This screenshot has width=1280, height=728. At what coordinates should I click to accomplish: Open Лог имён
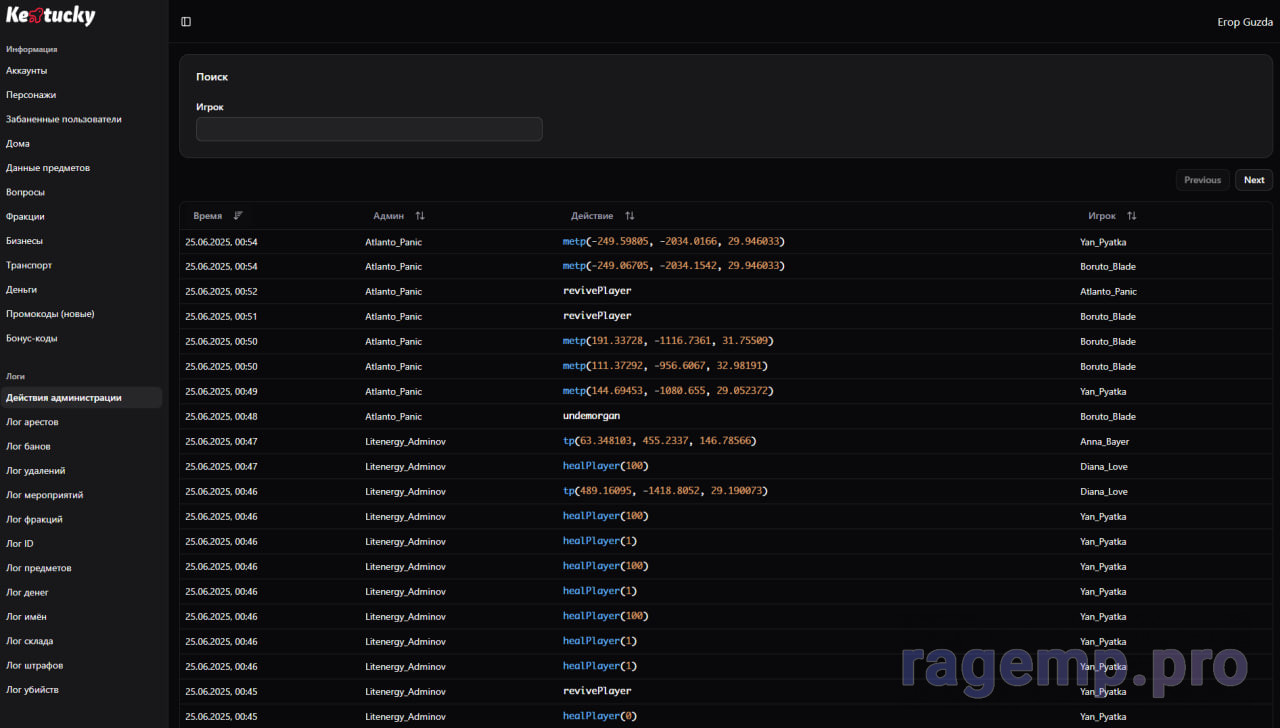tap(27, 617)
